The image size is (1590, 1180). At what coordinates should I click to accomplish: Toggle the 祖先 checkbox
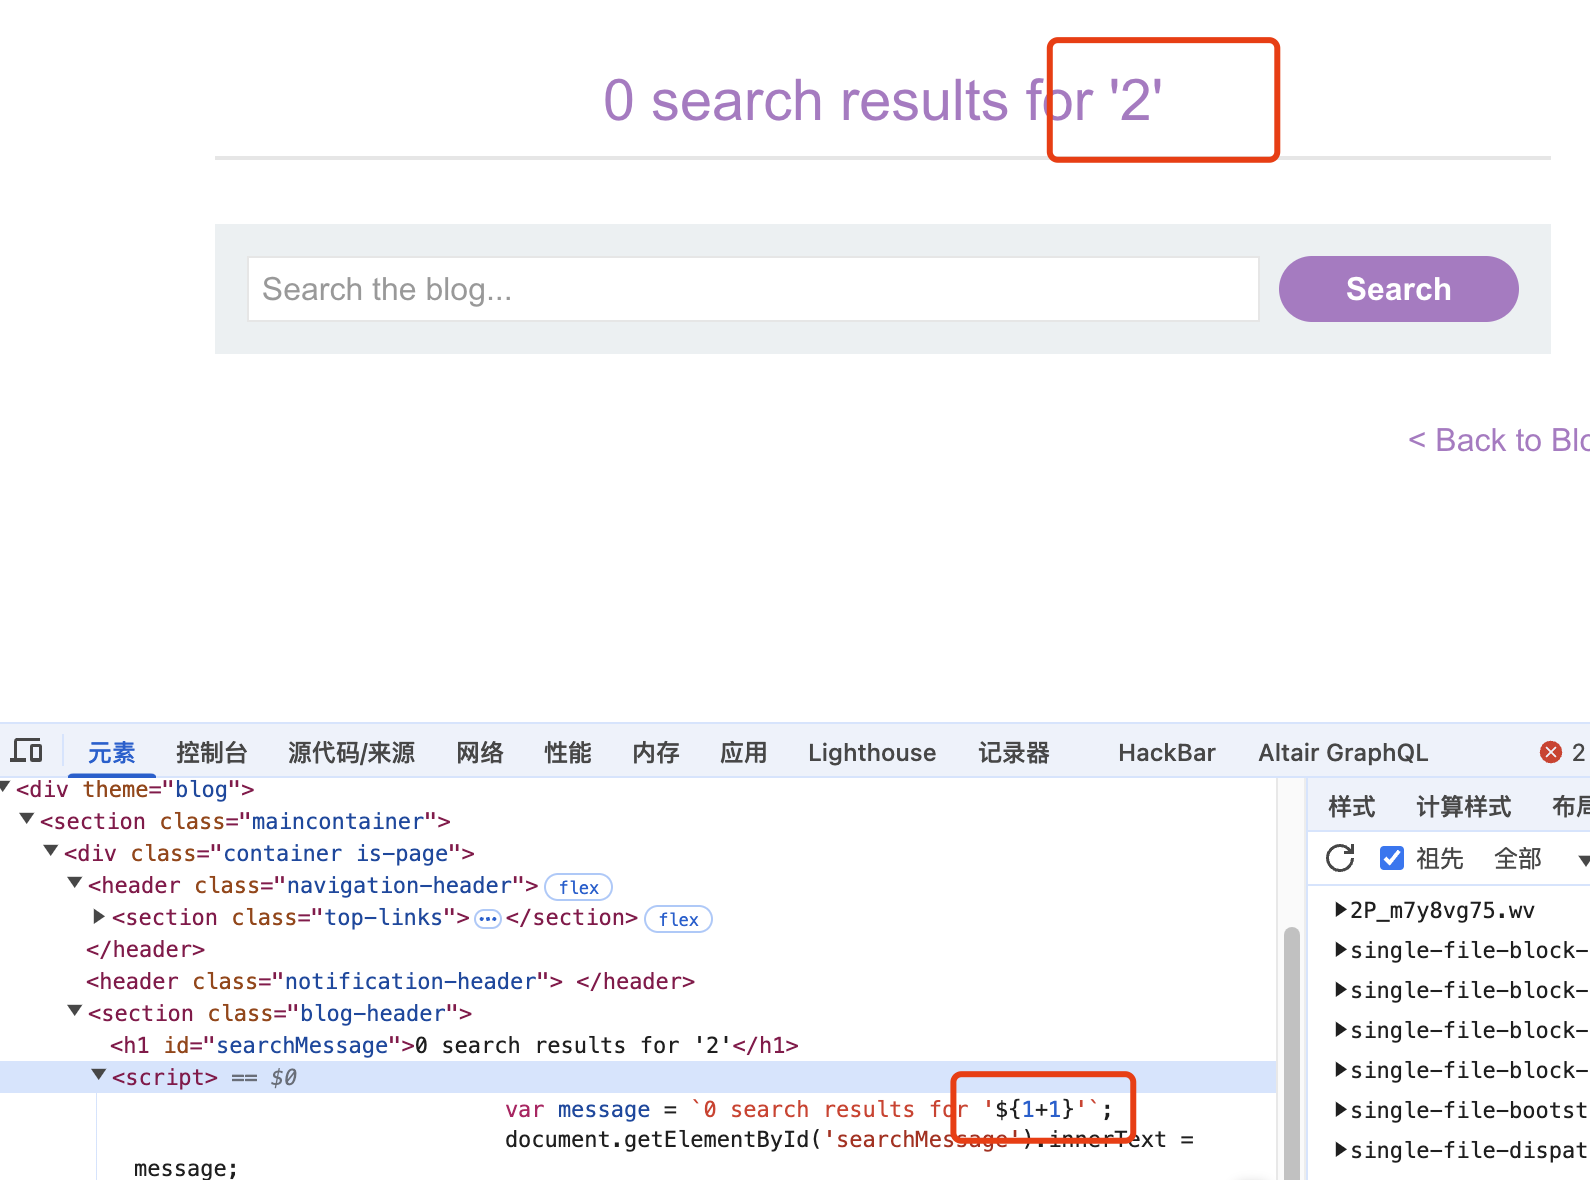(x=1392, y=858)
